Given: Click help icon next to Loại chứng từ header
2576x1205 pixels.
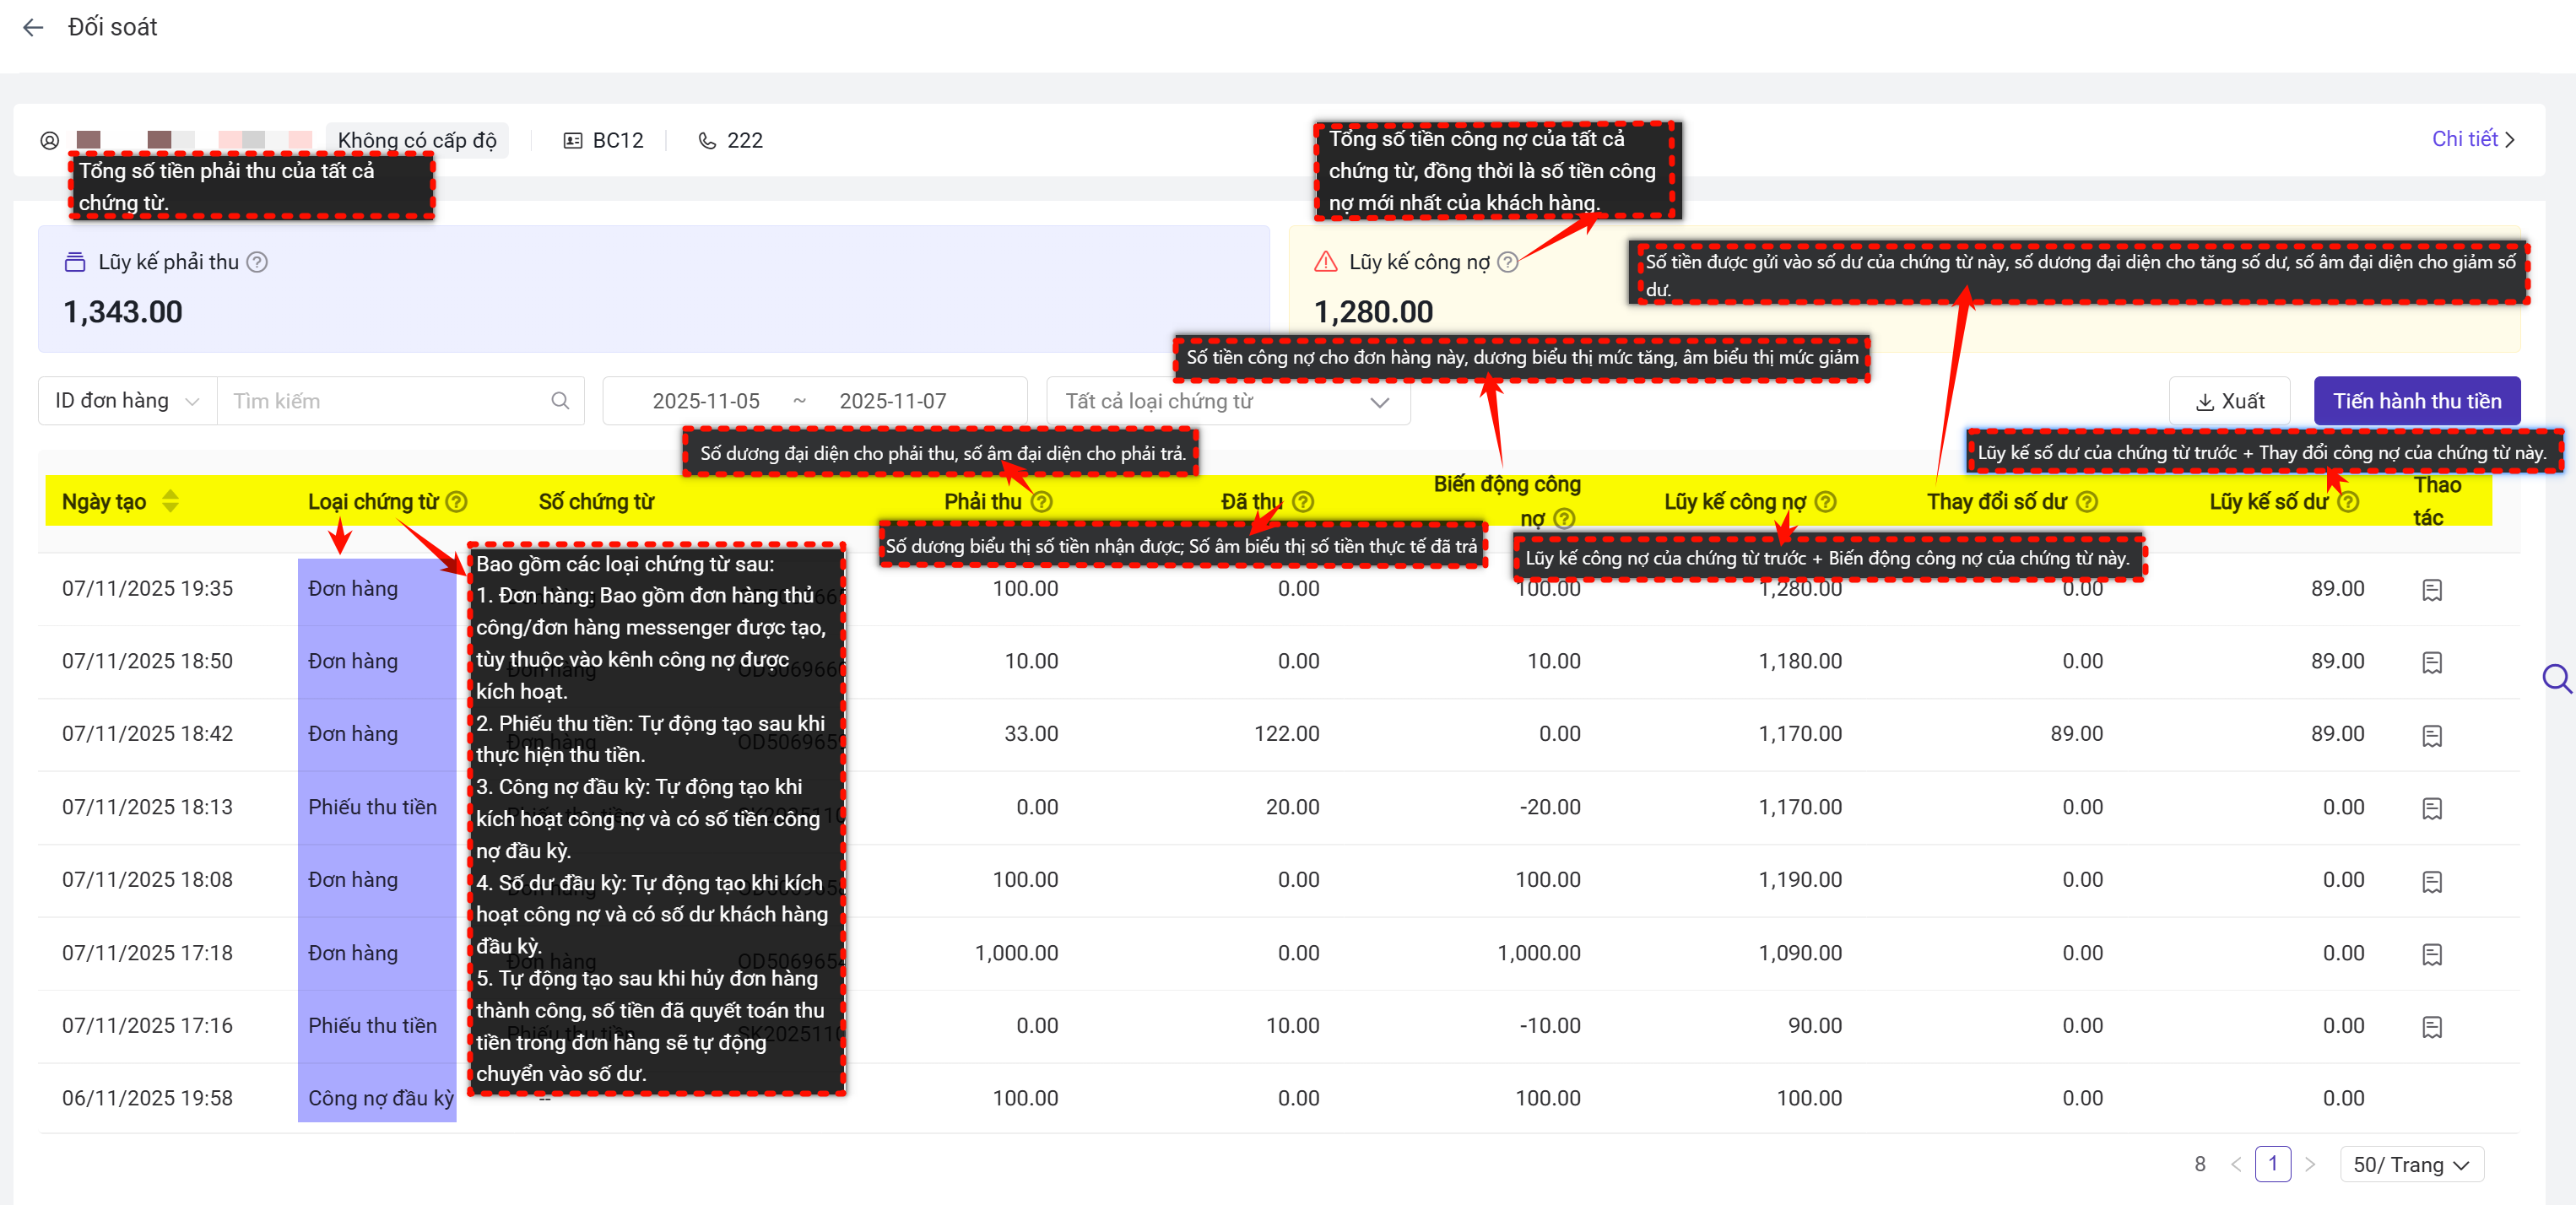Looking at the screenshot, I should 457,502.
